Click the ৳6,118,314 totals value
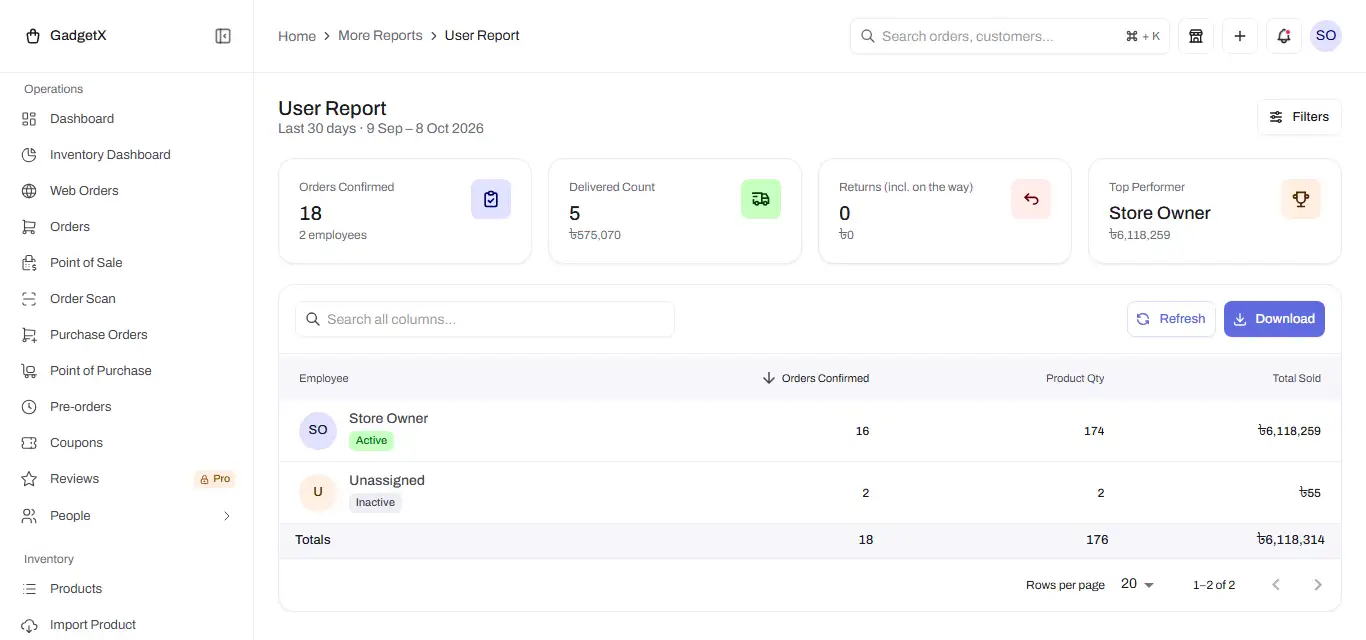Screen dimensions: 1366x640 pyautogui.click(x=1291, y=540)
